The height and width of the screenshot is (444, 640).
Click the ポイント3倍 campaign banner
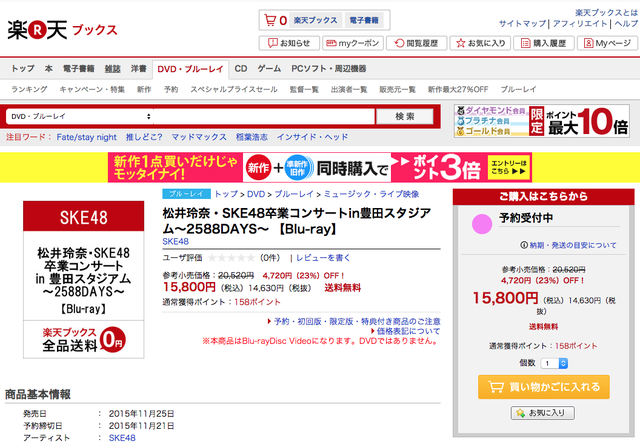point(320,167)
